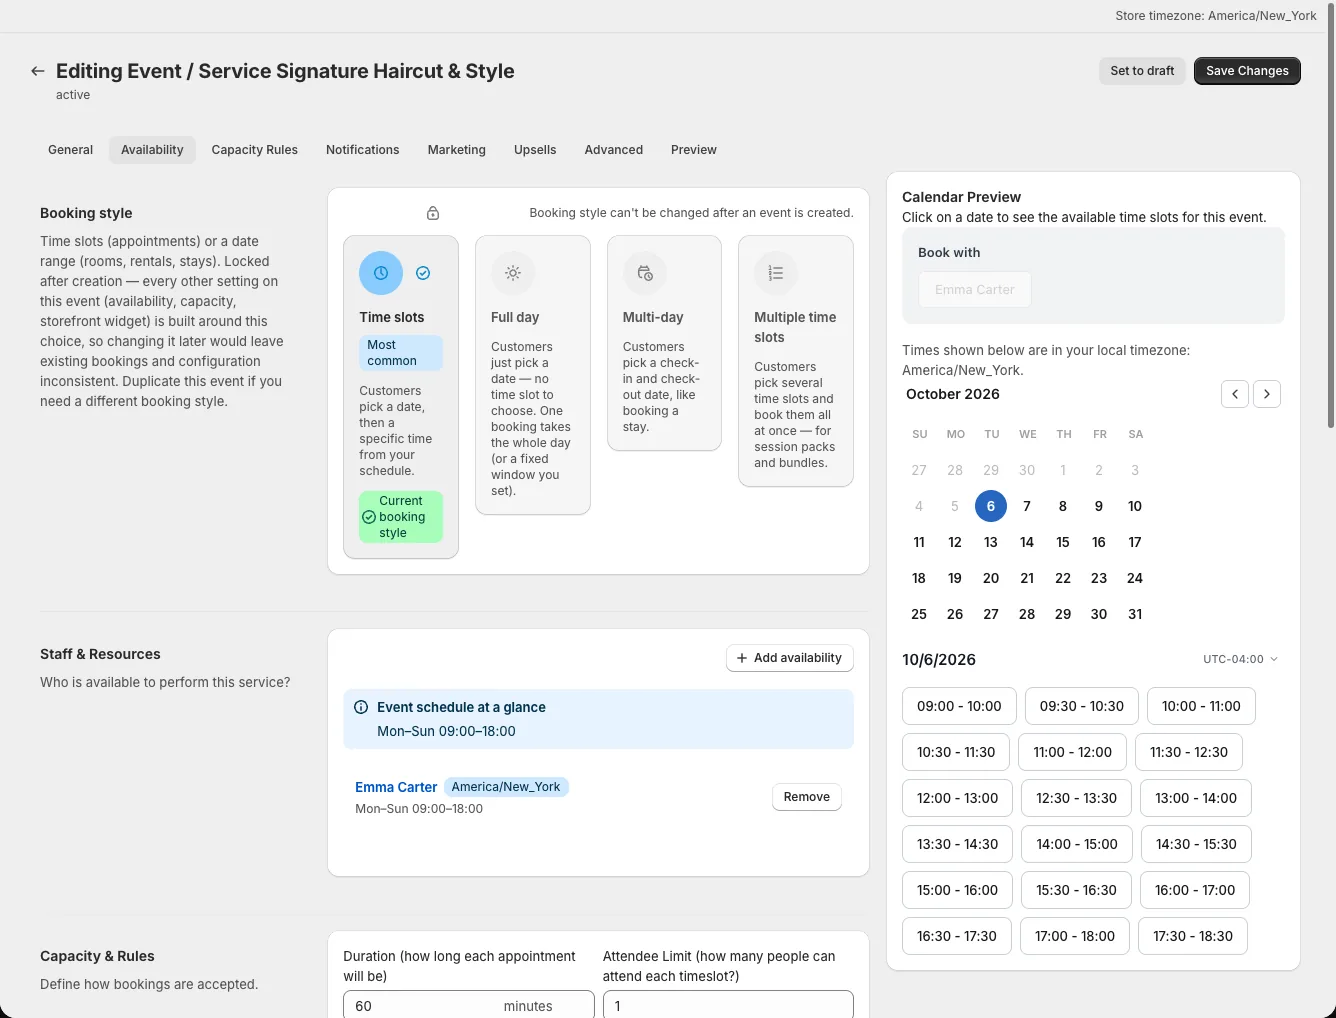Open the Book with Emma Carter selector
Screen dimensions: 1336x1018
975,290
